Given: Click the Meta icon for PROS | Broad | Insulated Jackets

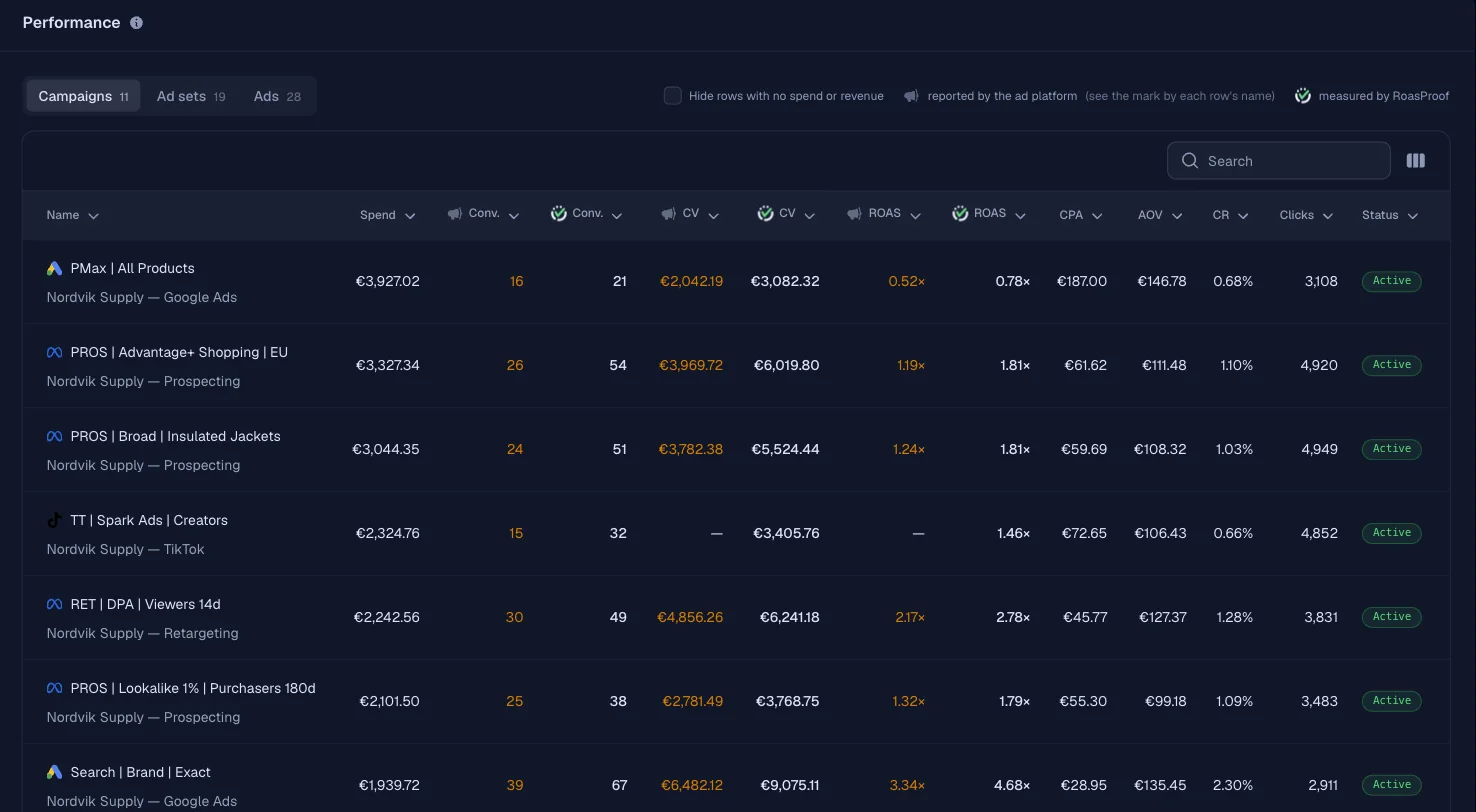Looking at the screenshot, I should point(55,437).
